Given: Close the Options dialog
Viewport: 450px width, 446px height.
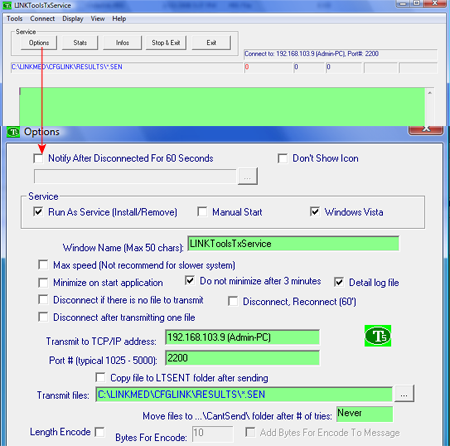Looking at the screenshot, I should point(426,129).
